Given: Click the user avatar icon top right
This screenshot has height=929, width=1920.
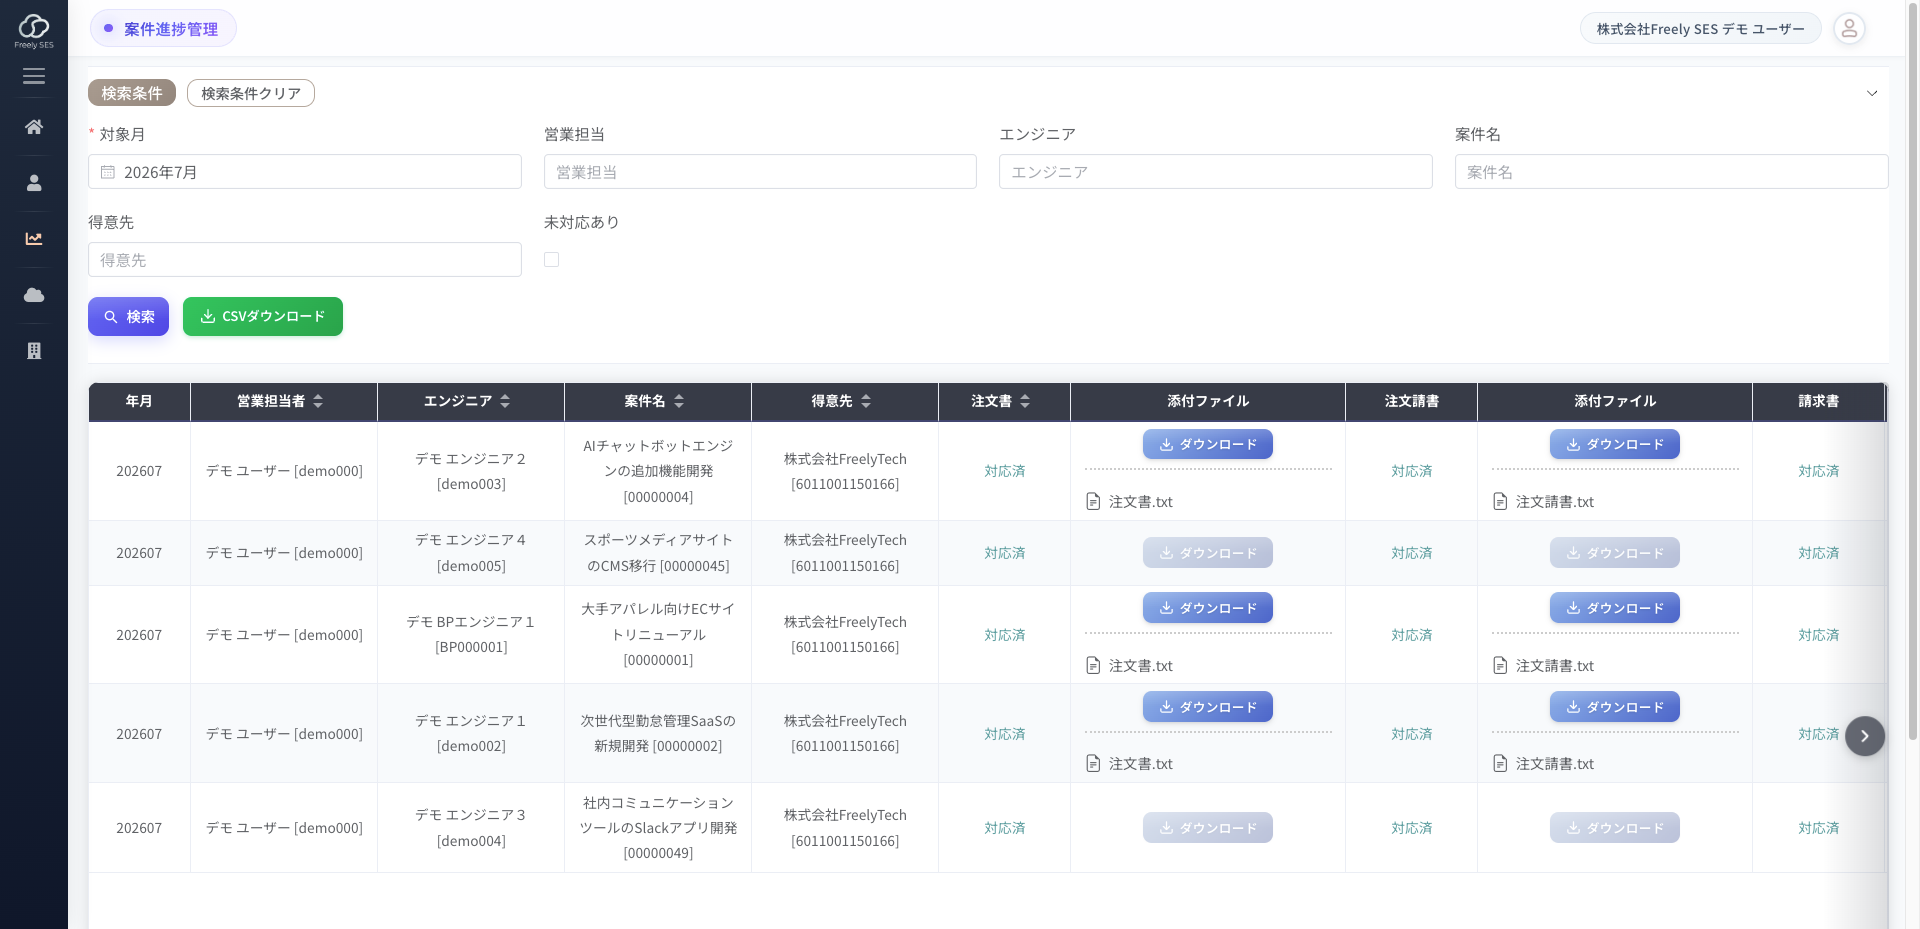Looking at the screenshot, I should [1849, 29].
